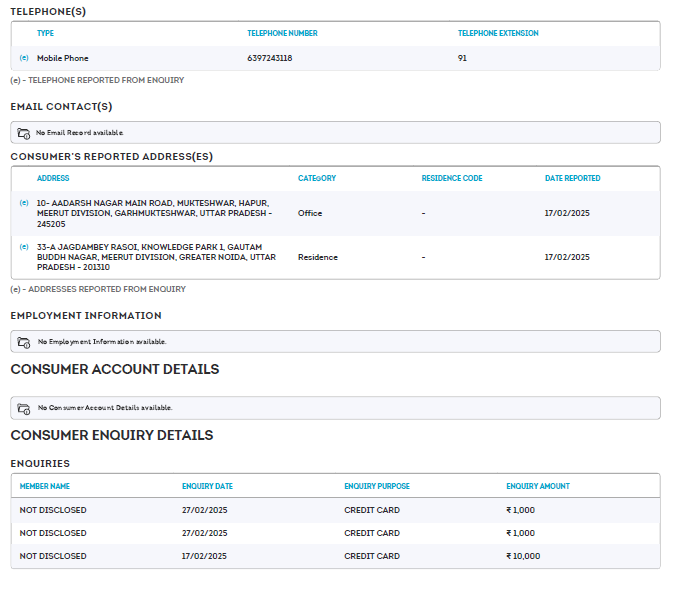
Task: Click the Enquiry Amount column header
Action: pyautogui.click(x=538, y=486)
